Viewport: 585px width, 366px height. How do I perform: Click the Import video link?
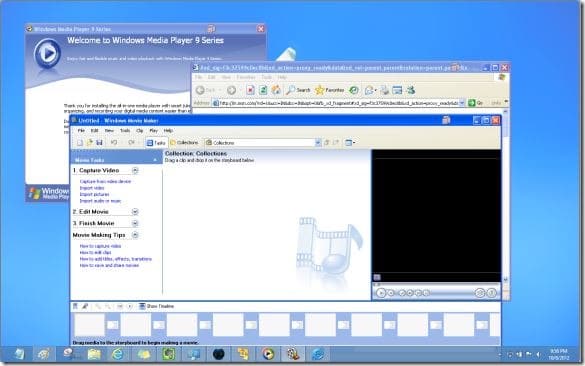click(92, 188)
